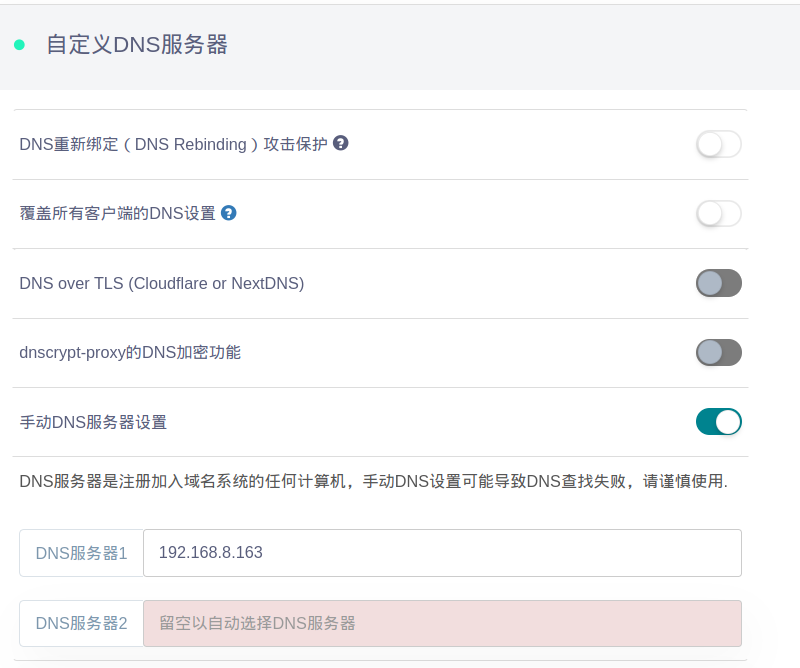Click DNS over TLS (Cloudflare or NextDNS) label

[x=161, y=283]
